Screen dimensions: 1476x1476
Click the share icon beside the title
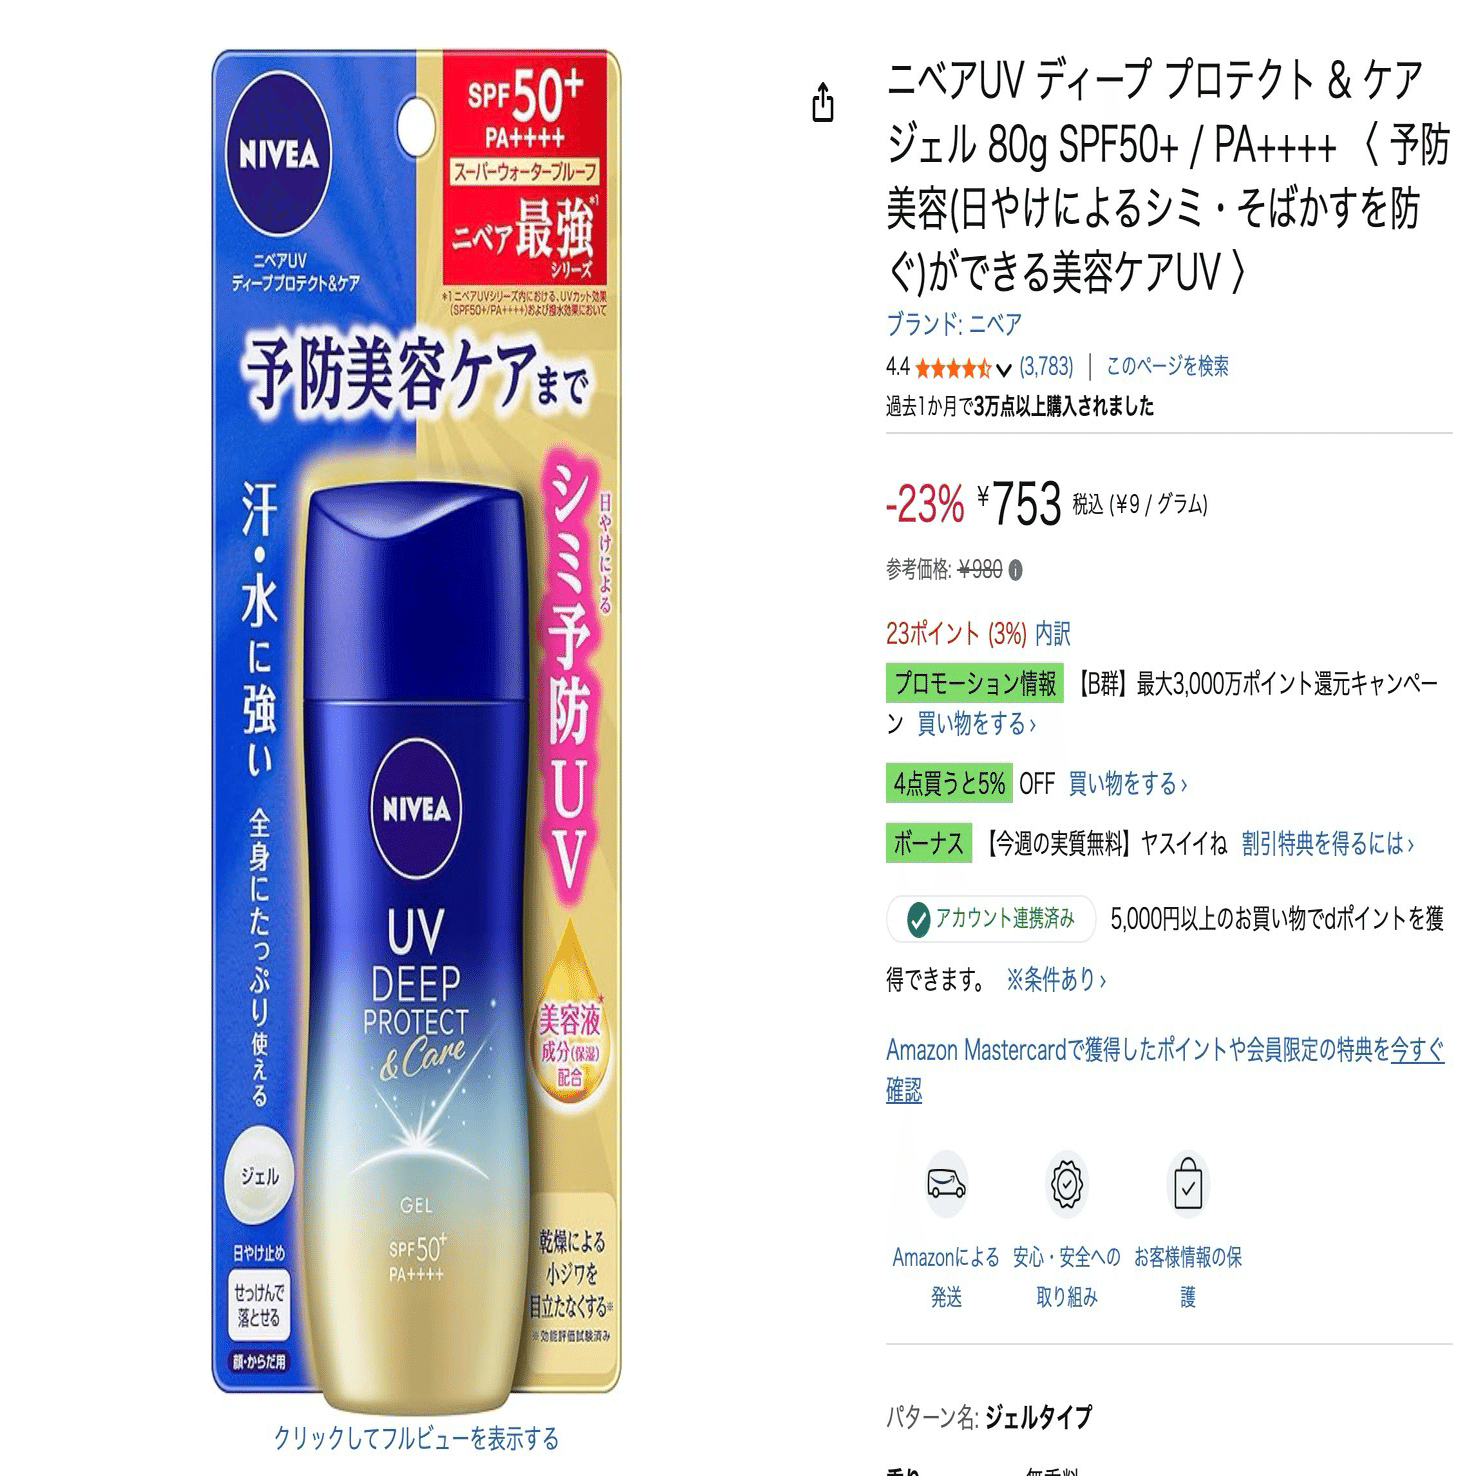tap(822, 102)
